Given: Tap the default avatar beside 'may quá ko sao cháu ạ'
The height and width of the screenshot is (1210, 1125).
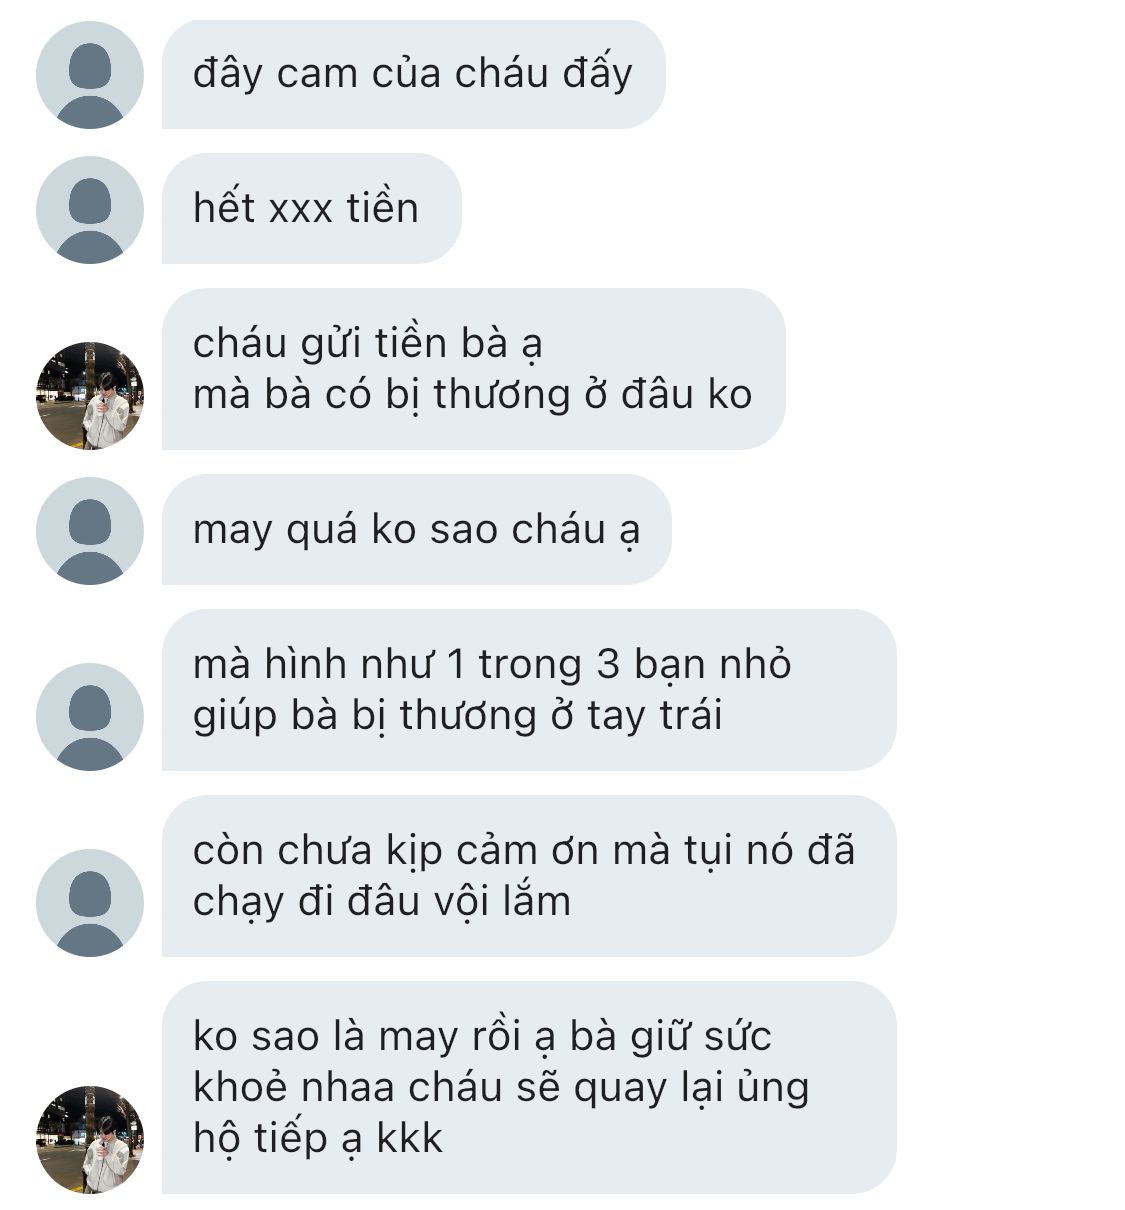Looking at the screenshot, I should pos(90,531).
